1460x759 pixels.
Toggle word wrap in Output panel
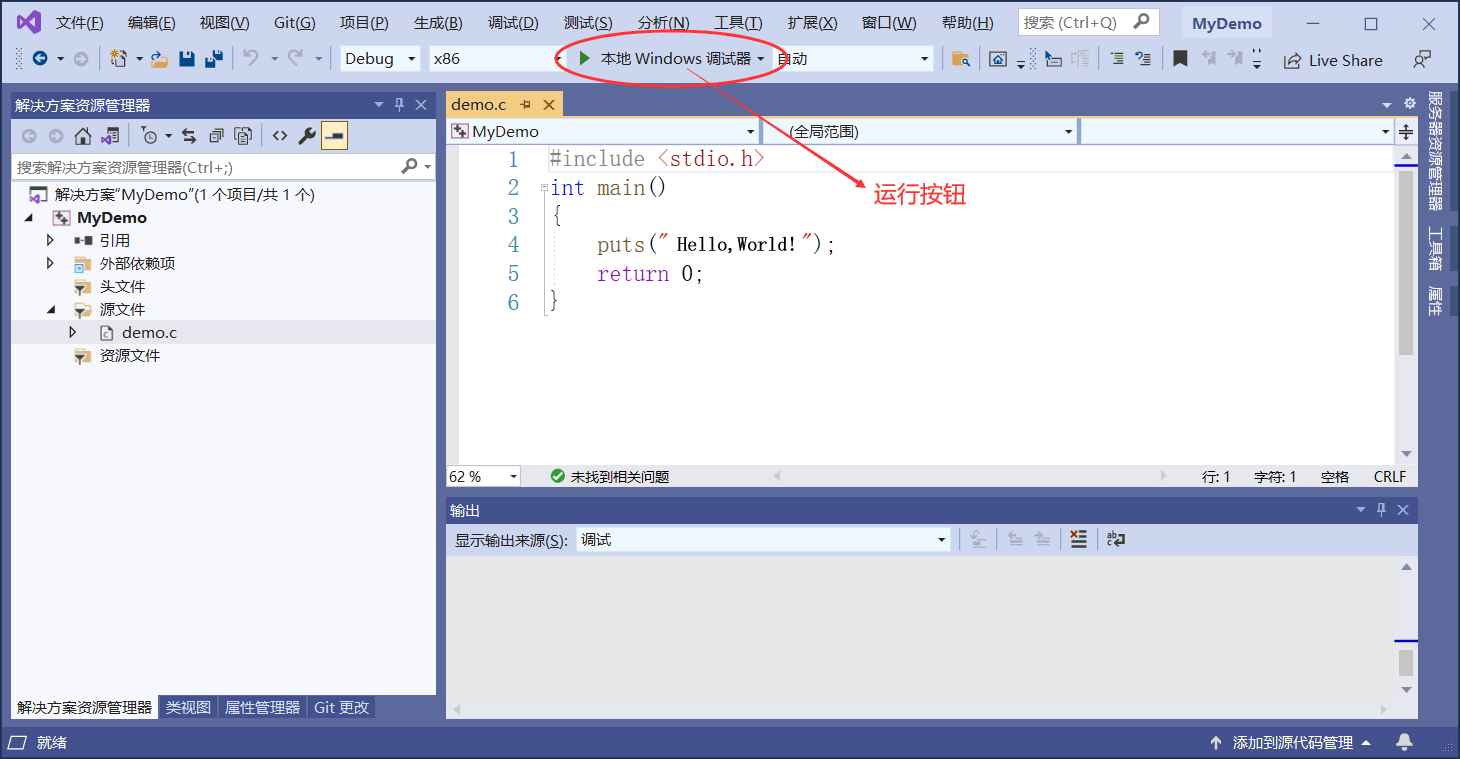tap(1117, 540)
